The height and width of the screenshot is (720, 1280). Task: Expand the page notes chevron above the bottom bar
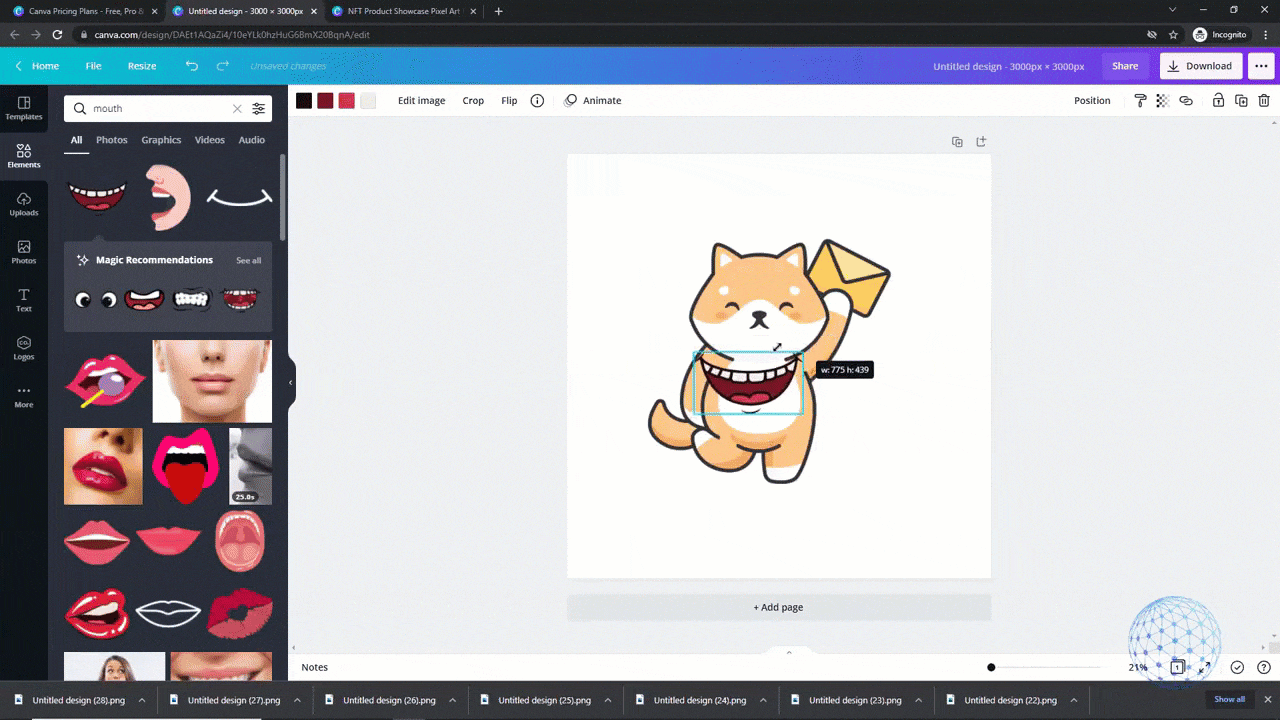pyautogui.click(x=789, y=652)
